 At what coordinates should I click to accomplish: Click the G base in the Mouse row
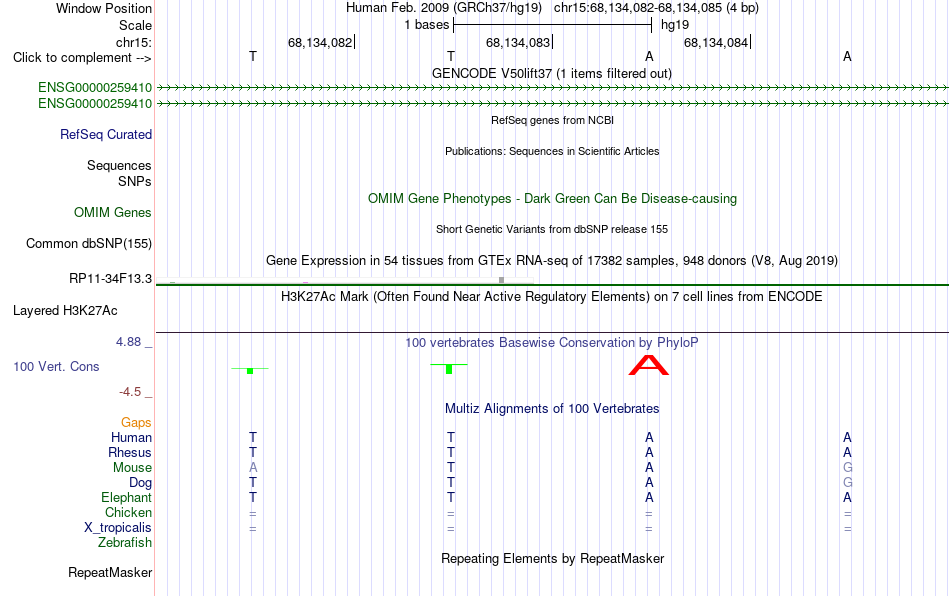coord(847,468)
